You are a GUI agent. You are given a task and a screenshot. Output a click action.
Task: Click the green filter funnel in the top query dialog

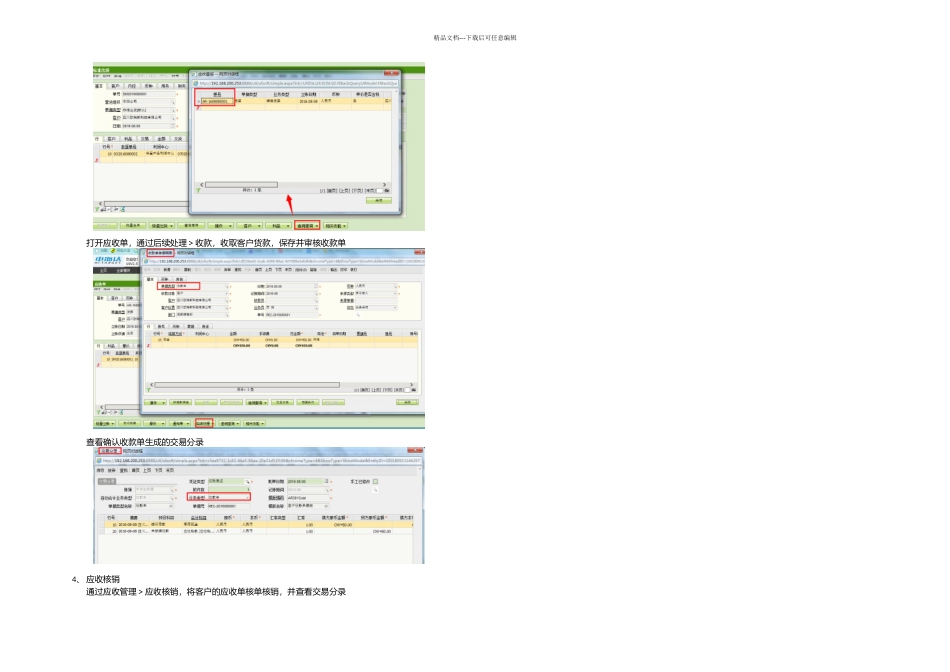(x=198, y=190)
